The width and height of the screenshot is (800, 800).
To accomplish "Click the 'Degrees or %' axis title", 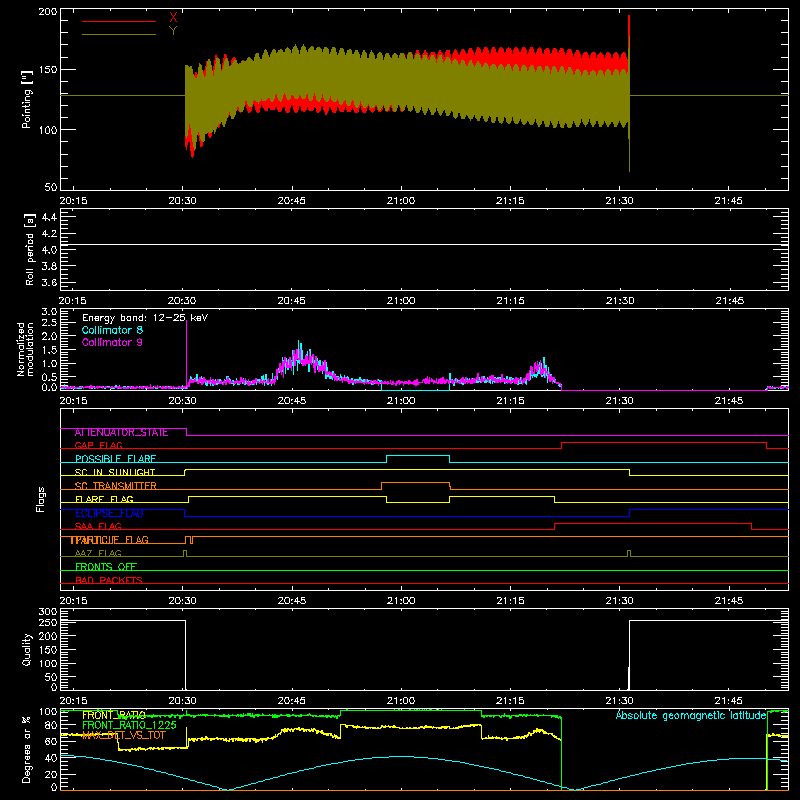I will [x=27, y=750].
